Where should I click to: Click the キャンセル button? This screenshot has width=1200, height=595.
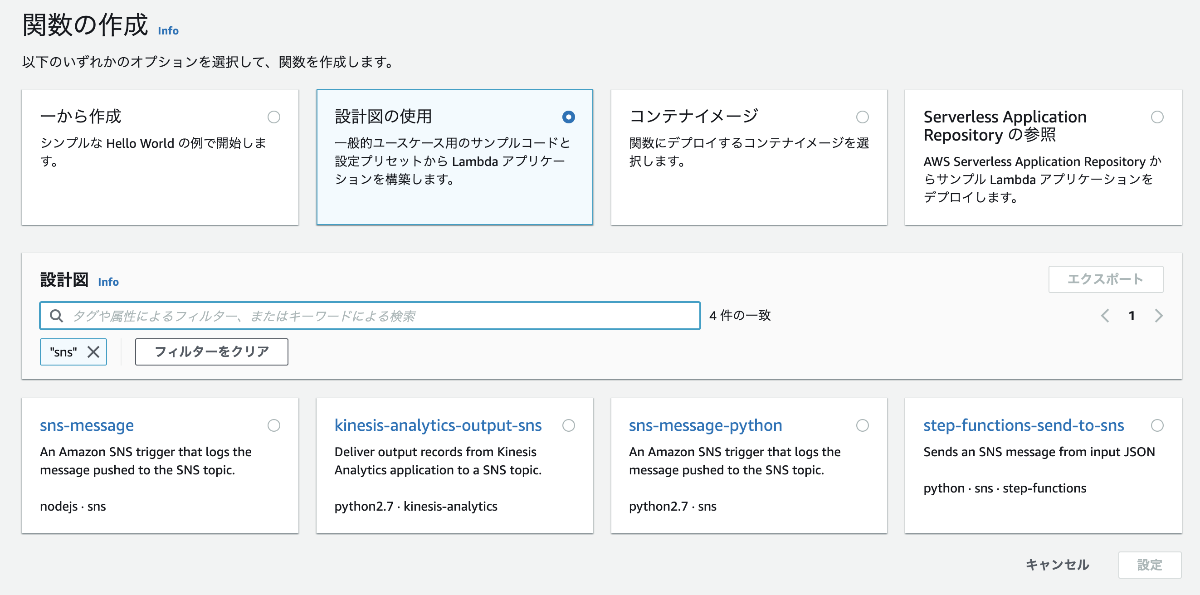pos(1057,565)
